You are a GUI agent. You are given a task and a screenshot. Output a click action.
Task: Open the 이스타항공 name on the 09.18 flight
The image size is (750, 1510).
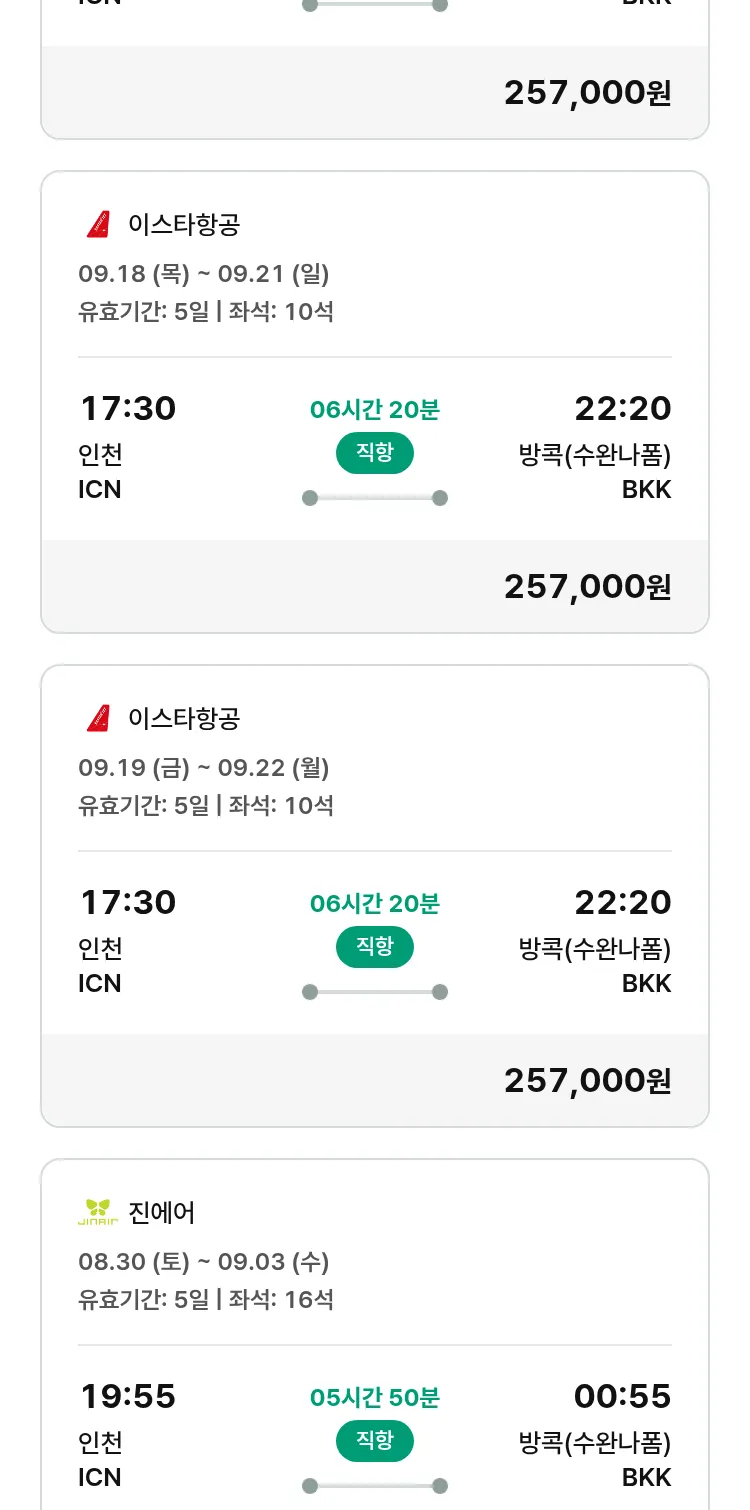184,224
